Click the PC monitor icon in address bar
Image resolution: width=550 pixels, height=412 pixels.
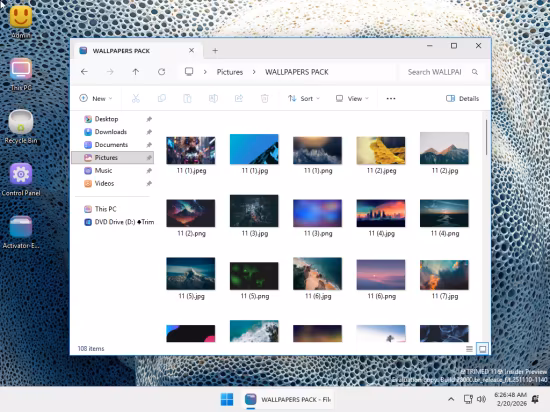189,72
